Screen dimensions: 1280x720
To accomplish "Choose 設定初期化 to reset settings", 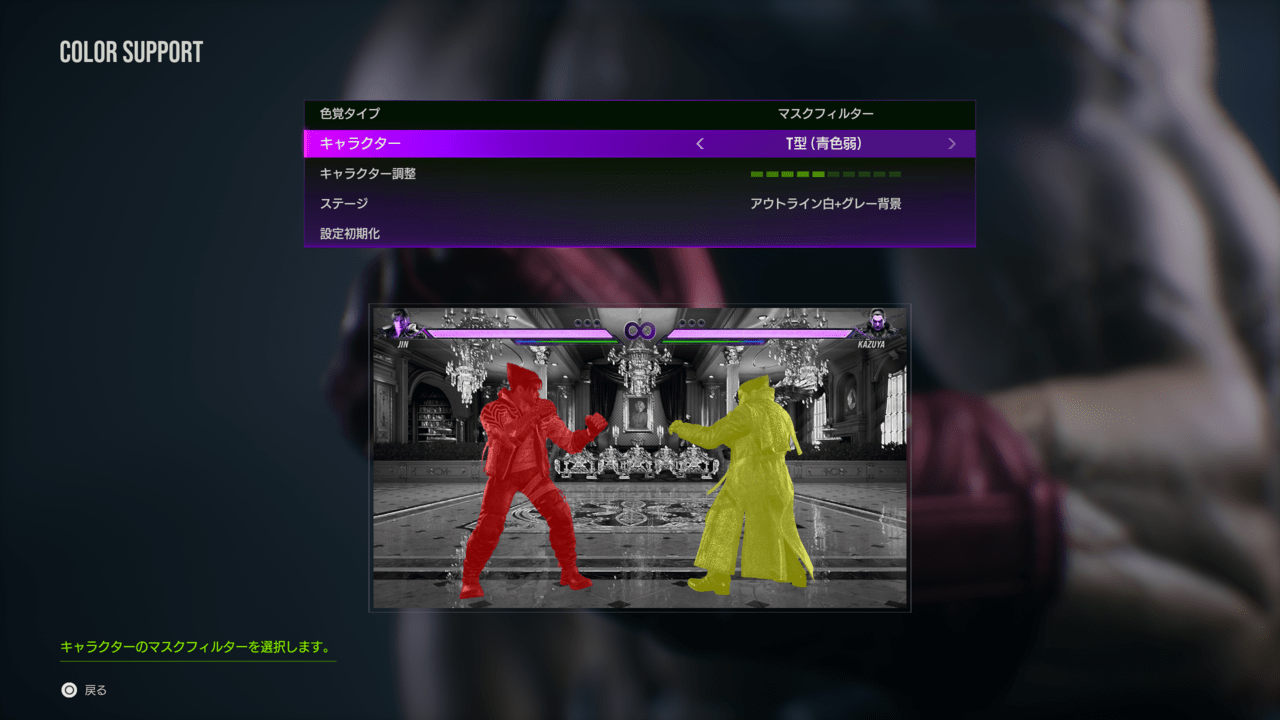I will coord(639,233).
